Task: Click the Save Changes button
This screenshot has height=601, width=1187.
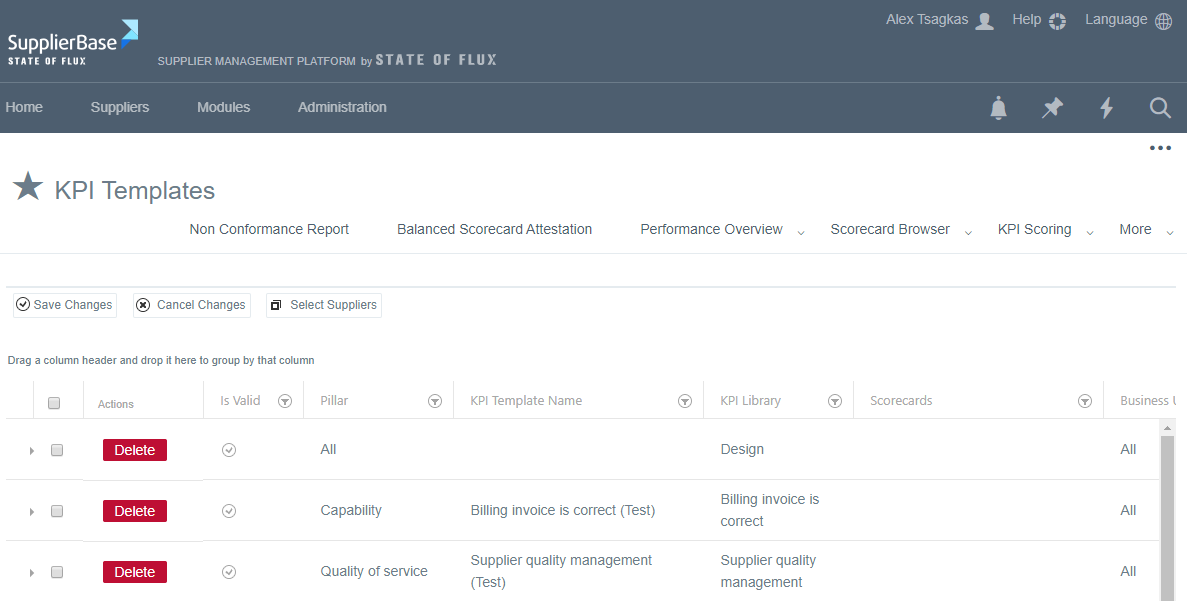Action: [x=65, y=305]
